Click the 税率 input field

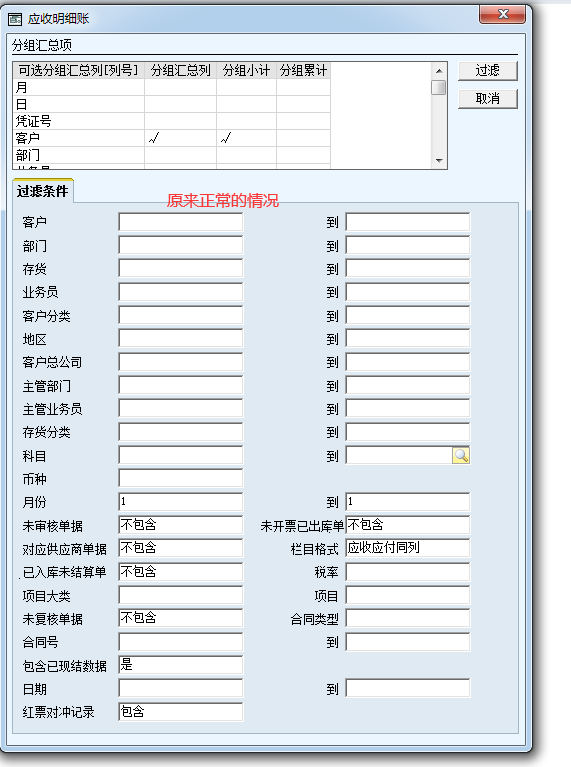point(408,571)
